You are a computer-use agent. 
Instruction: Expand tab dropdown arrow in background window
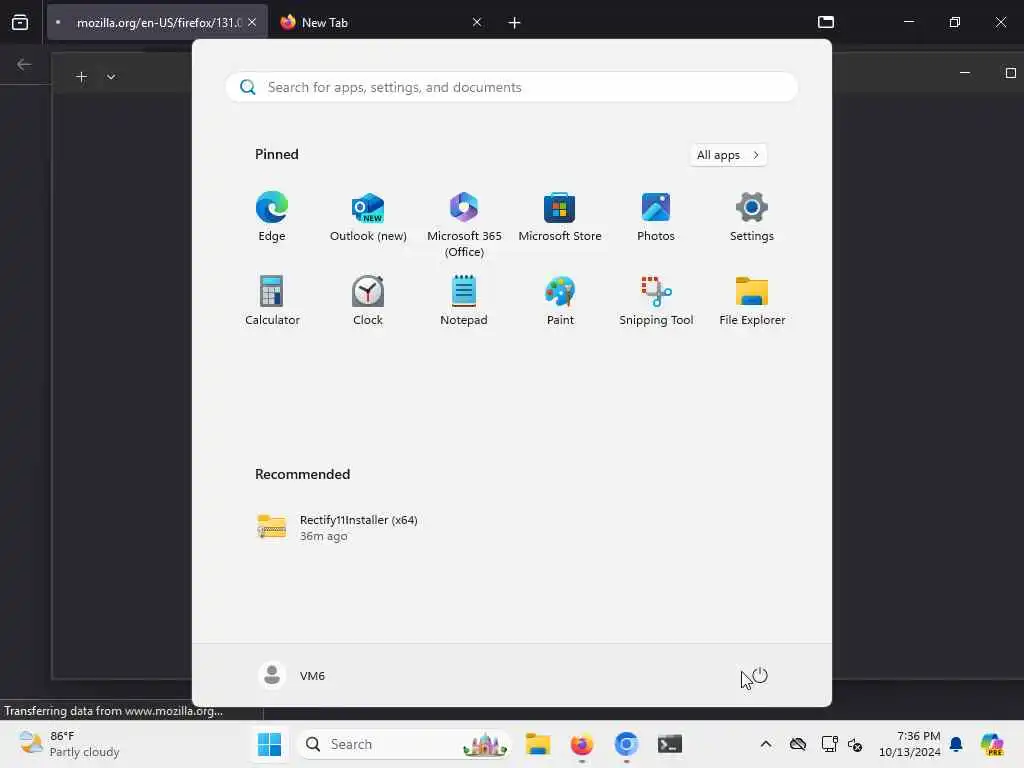tap(111, 77)
